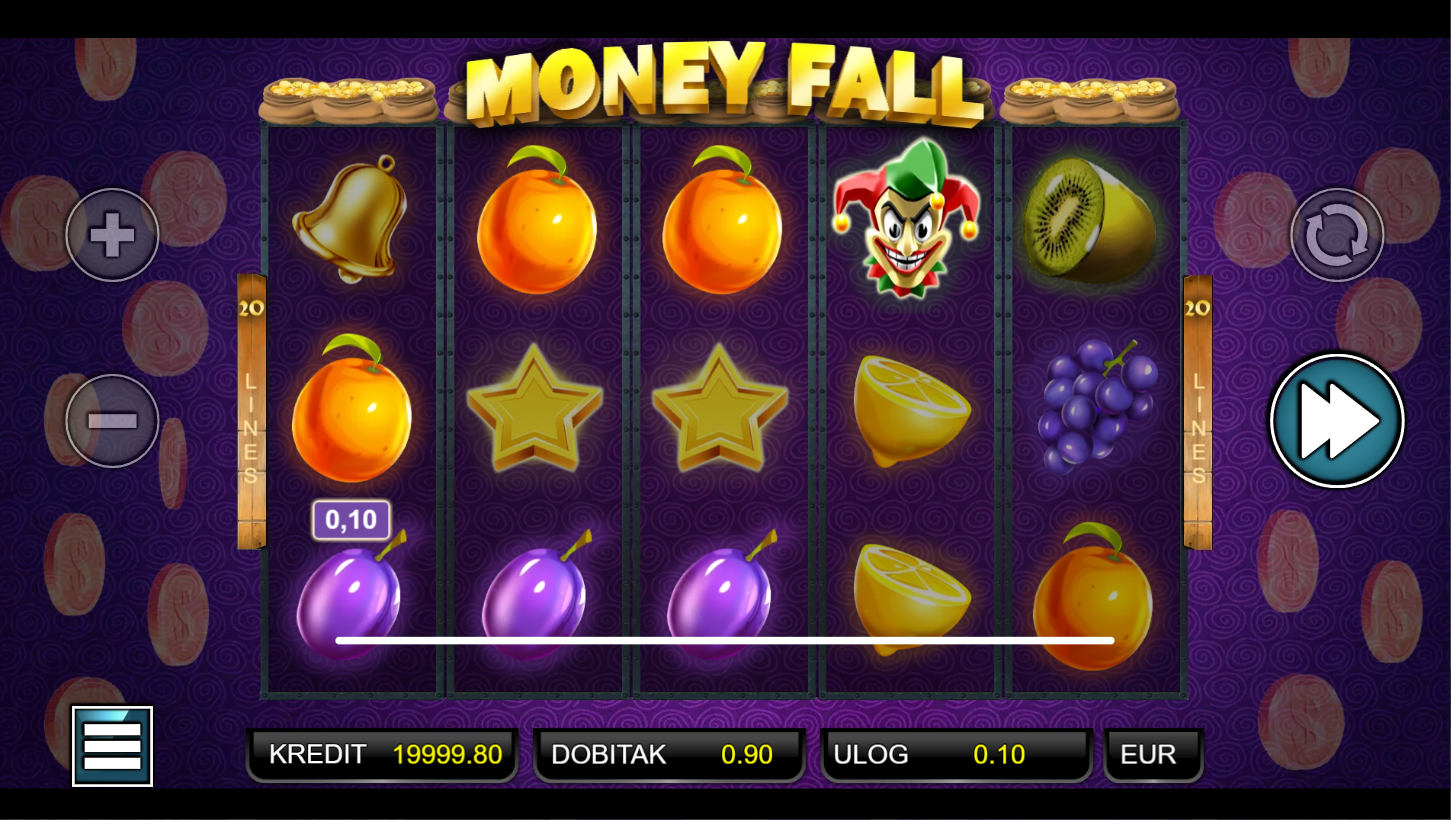This screenshot has height=820, width=1451.
Task: Start a spin with the fast-forward button
Action: (1337, 420)
